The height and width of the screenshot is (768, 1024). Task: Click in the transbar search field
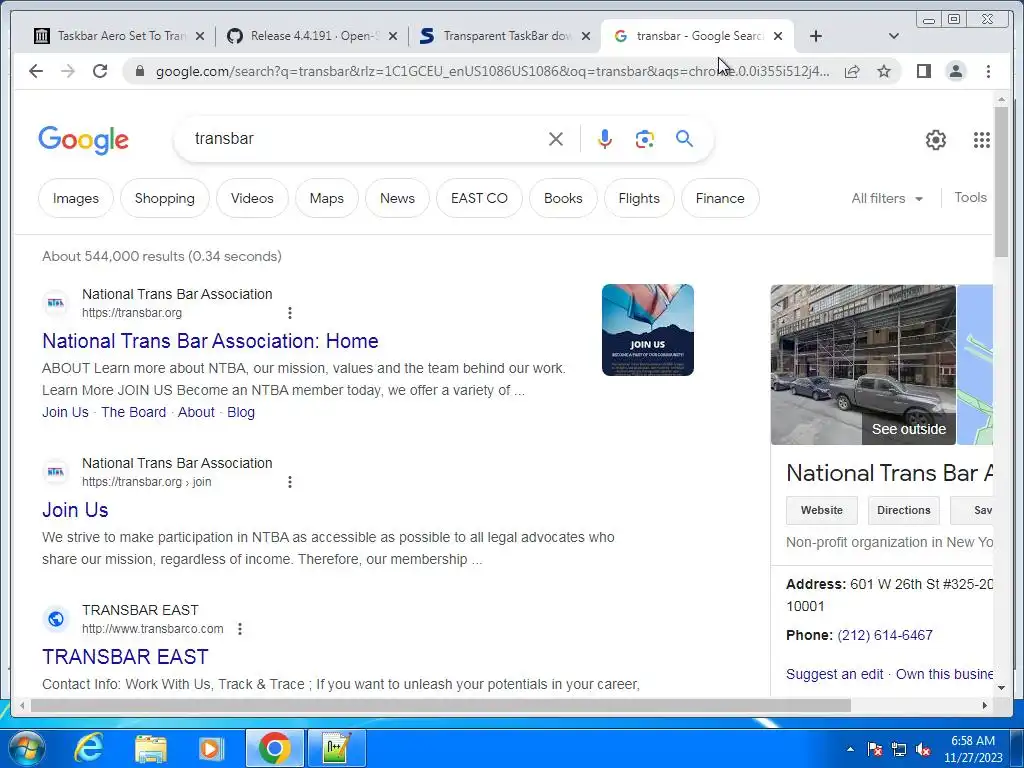pos(366,139)
